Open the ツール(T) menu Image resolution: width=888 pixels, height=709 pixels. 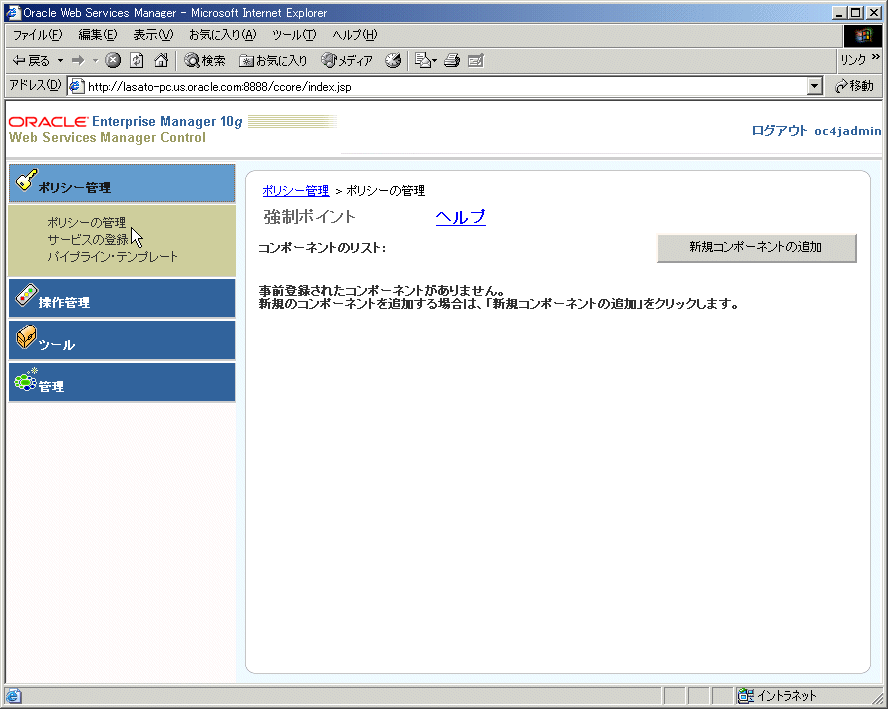(x=294, y=35)
